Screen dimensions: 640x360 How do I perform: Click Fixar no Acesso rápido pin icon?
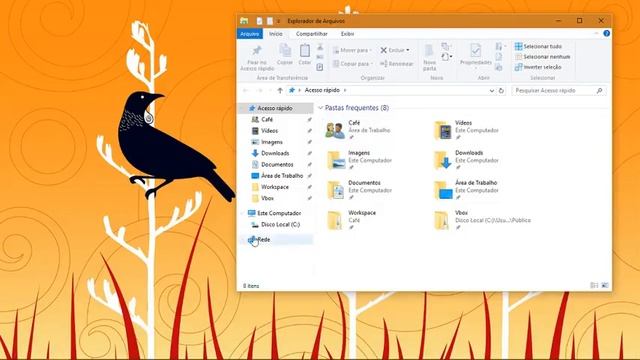pyautogui.click(x=257, y=51)
